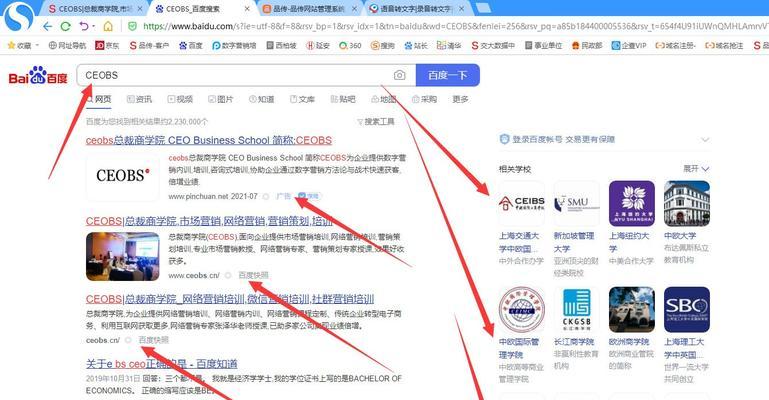Close the 品传网站管理系统 tab
The height and width of the screenshot is (400, 769).
pyautogui.click(x=354, y=9)
